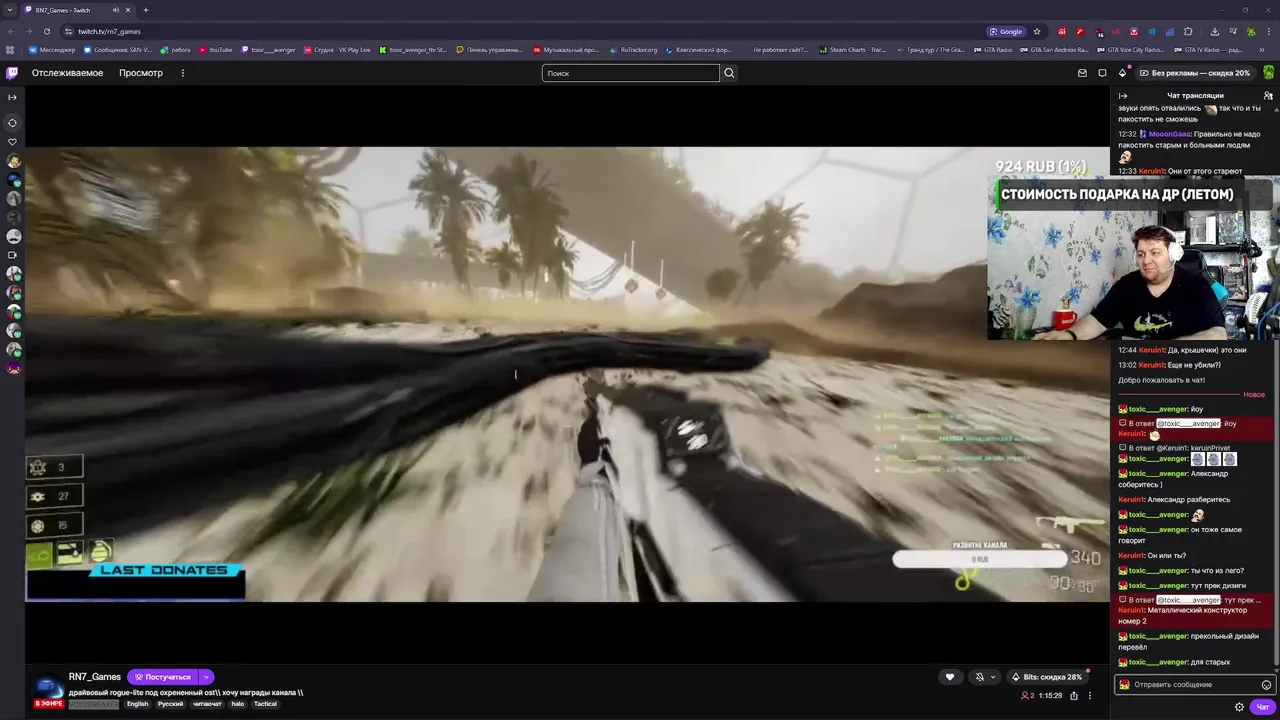Open the Просмотр (Browse) tab
The image size is (1280, 720).
(141, 73)
